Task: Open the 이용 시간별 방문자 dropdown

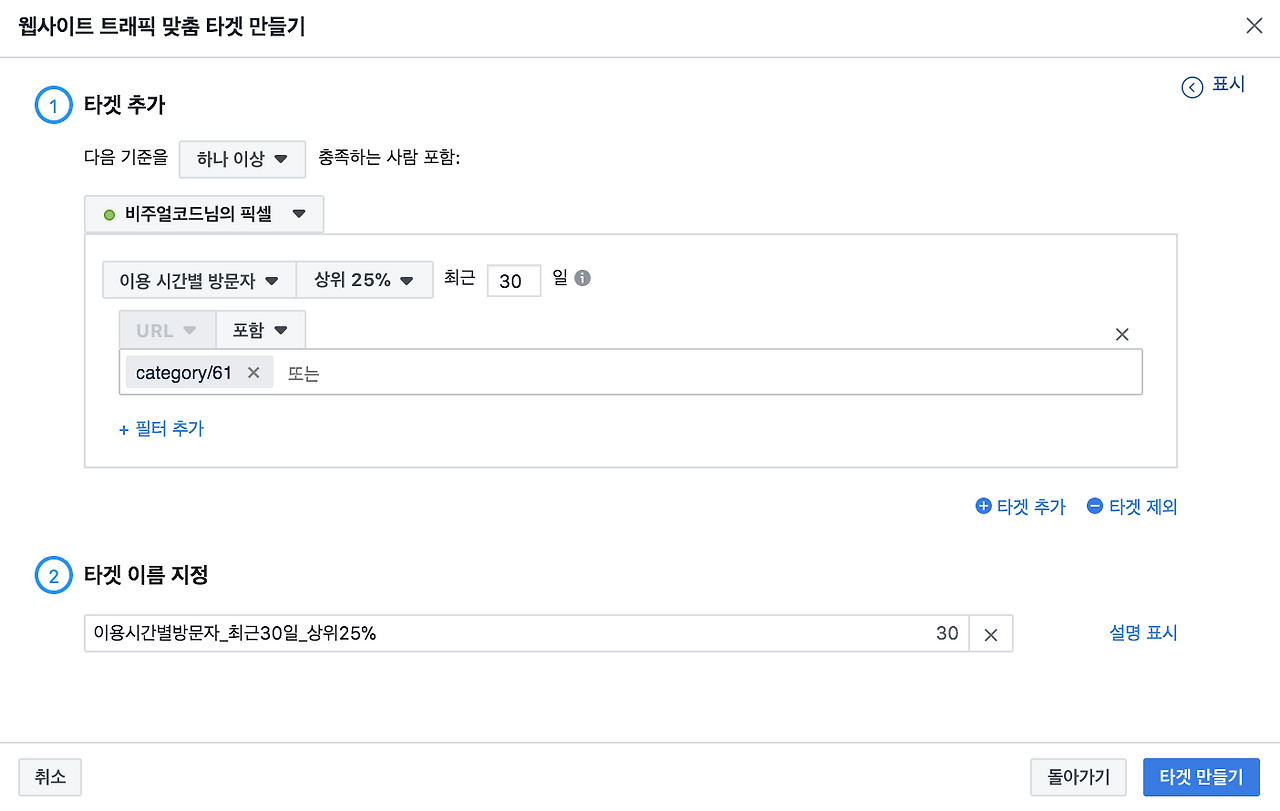Action: (x=199, y=281)
